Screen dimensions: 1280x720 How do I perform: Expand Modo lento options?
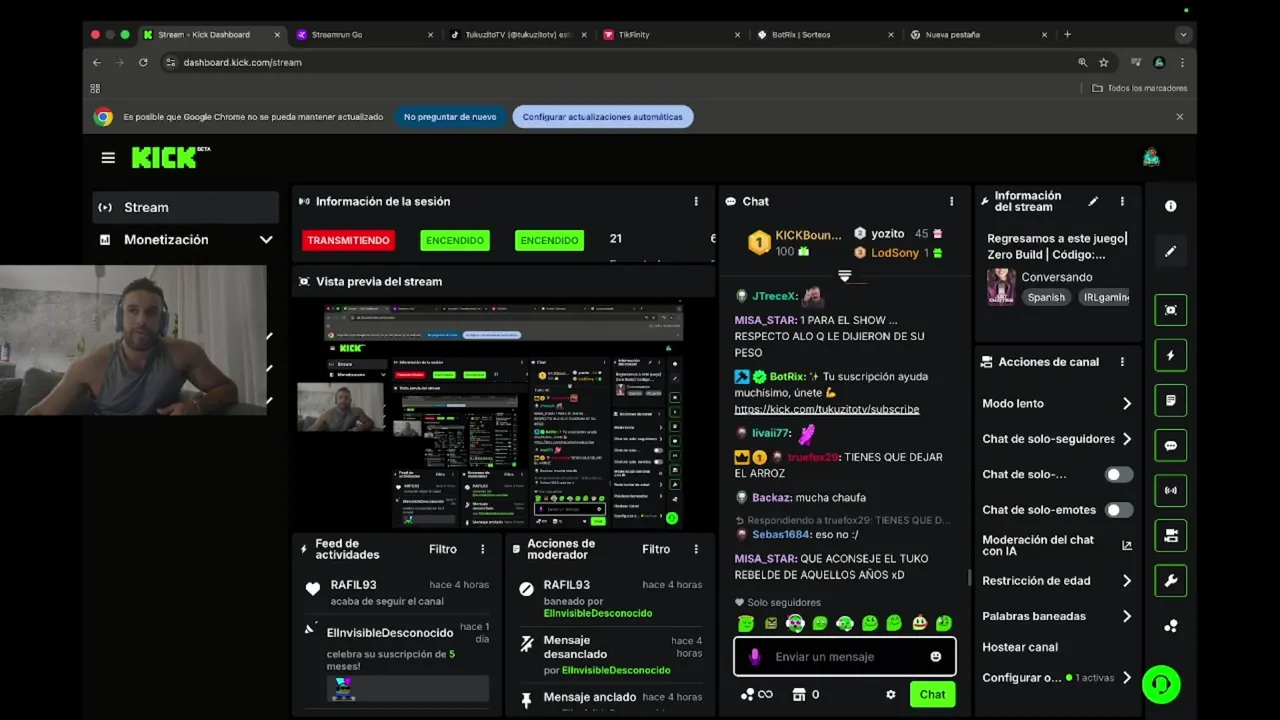click(x=1127, y=403)
